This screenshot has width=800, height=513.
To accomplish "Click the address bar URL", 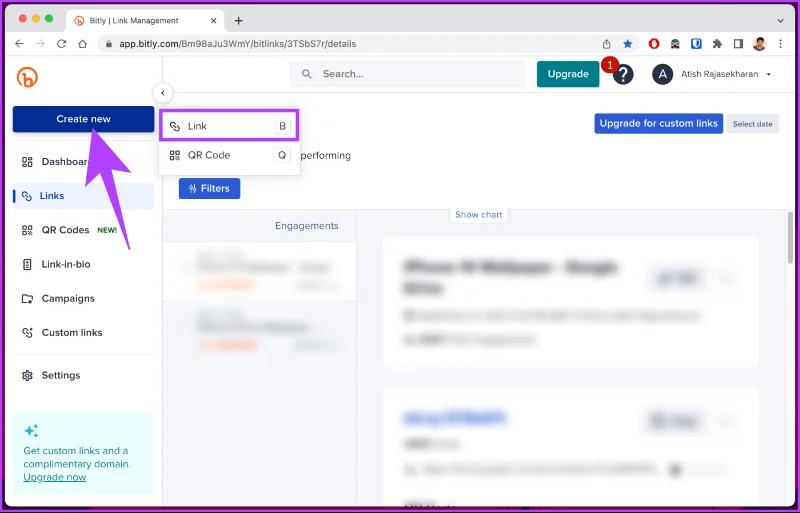I will point(237,44).
